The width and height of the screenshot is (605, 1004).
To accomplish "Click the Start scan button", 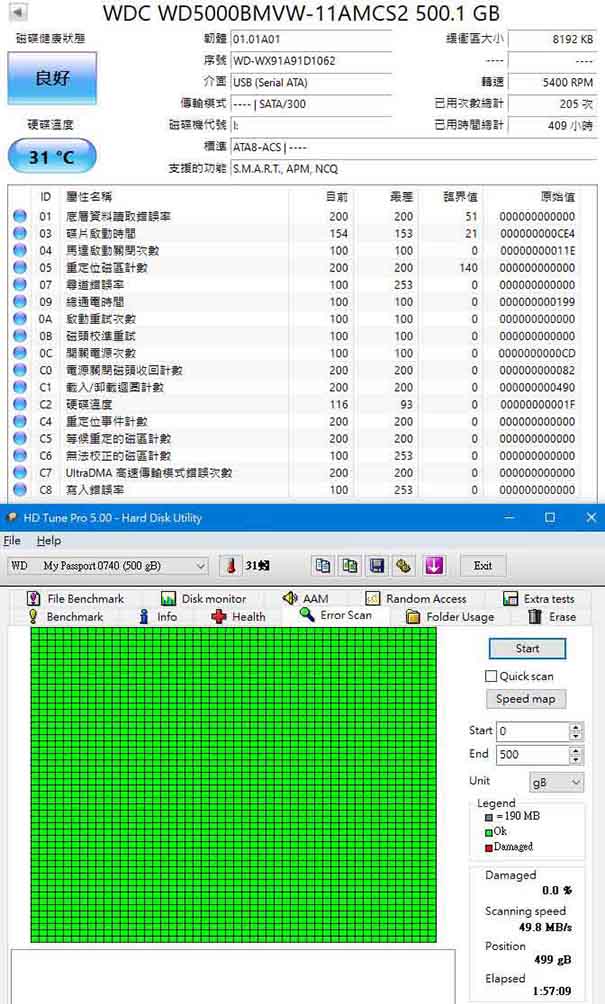I will pyautogui.click(x=527, y=649).
